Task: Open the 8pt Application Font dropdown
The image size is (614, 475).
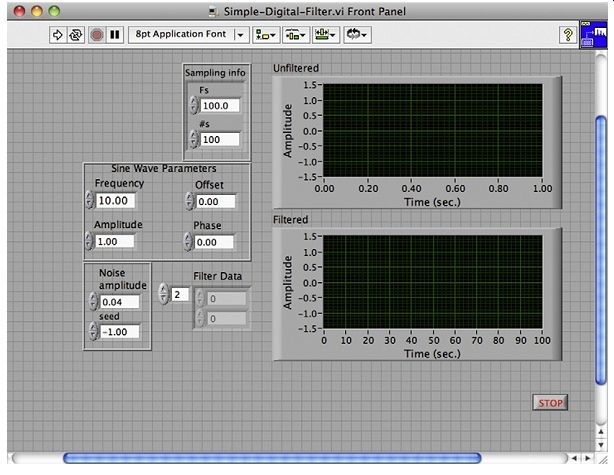Action: 189,34
